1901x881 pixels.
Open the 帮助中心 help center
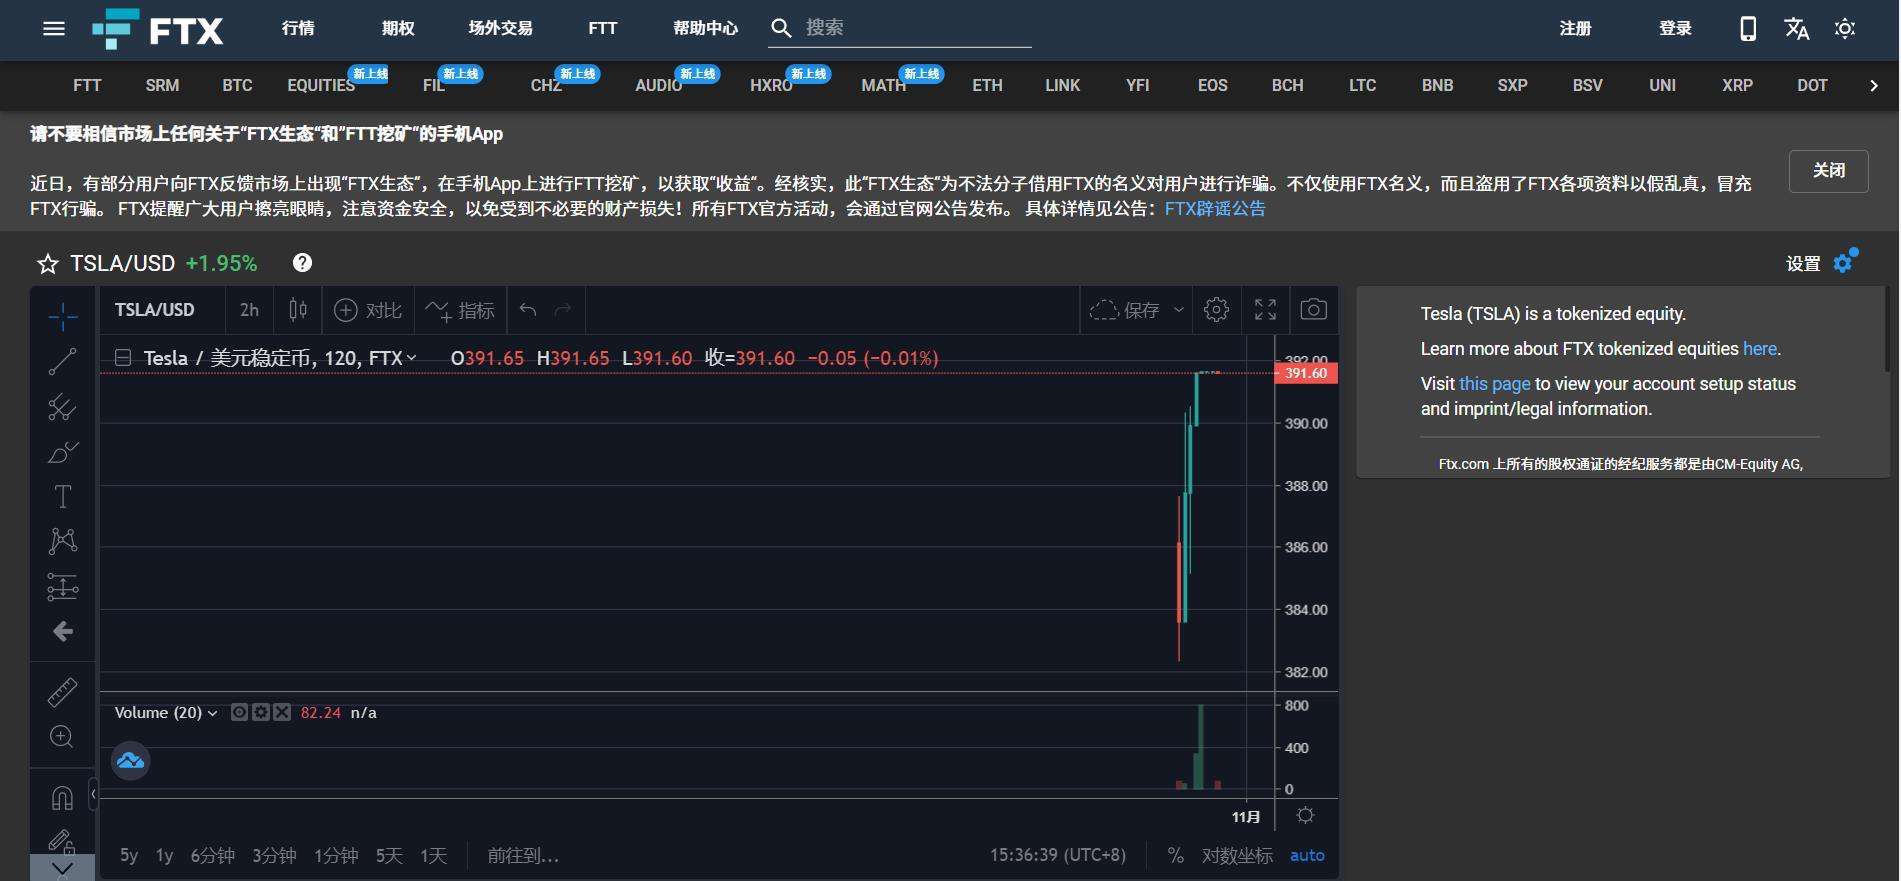click(x=705, y=28)
